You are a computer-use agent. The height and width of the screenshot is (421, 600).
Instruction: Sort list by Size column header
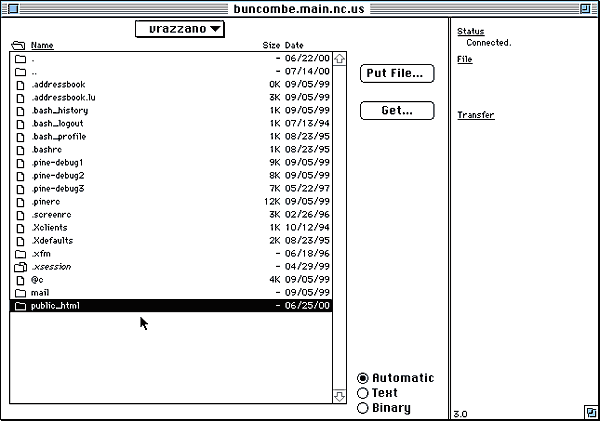[271, 45]
